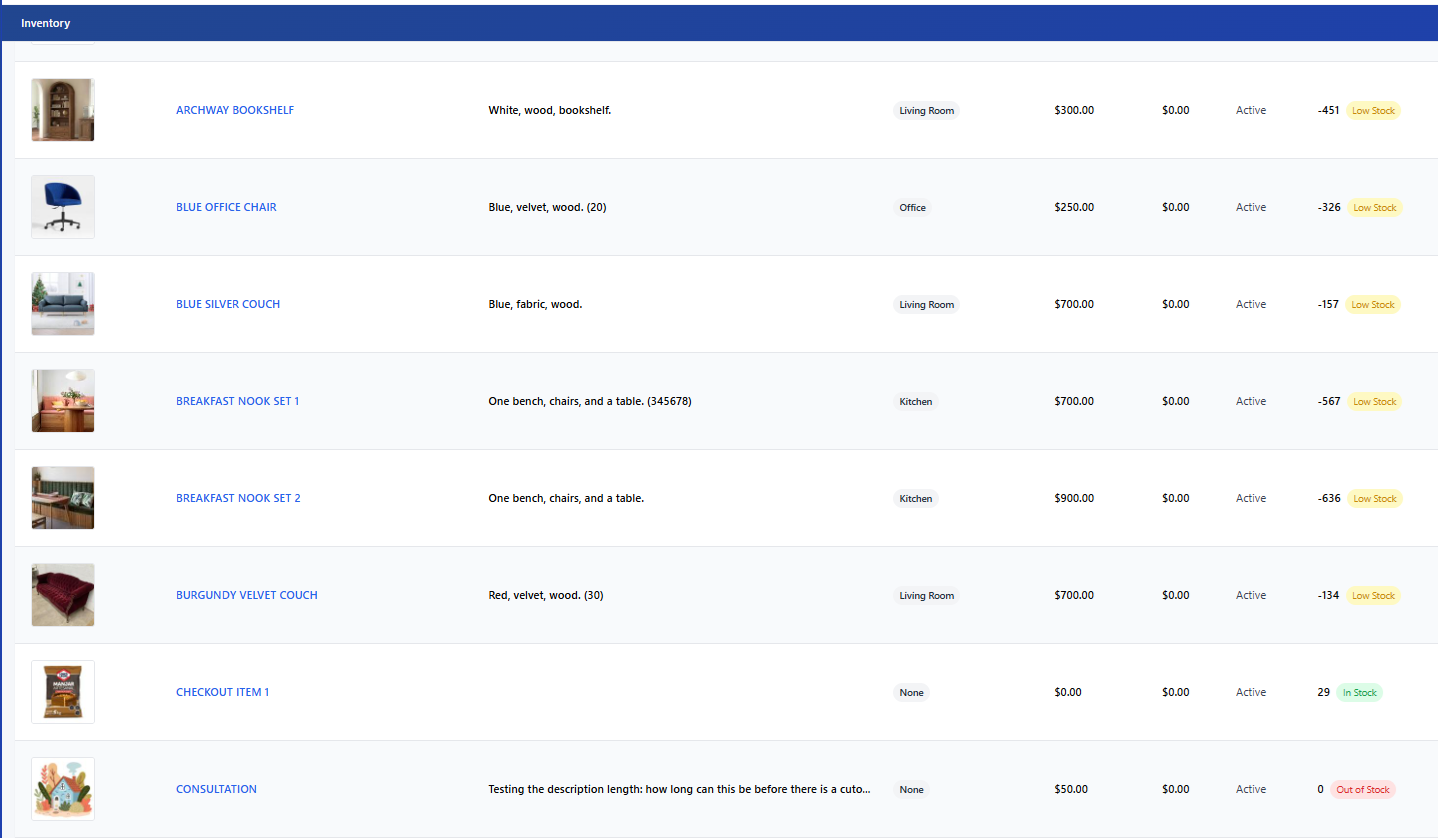Click the Breakfast Nook Set 1 thumbnail
Viewport: 1438px width, 838px height.
tap(63, 401)
